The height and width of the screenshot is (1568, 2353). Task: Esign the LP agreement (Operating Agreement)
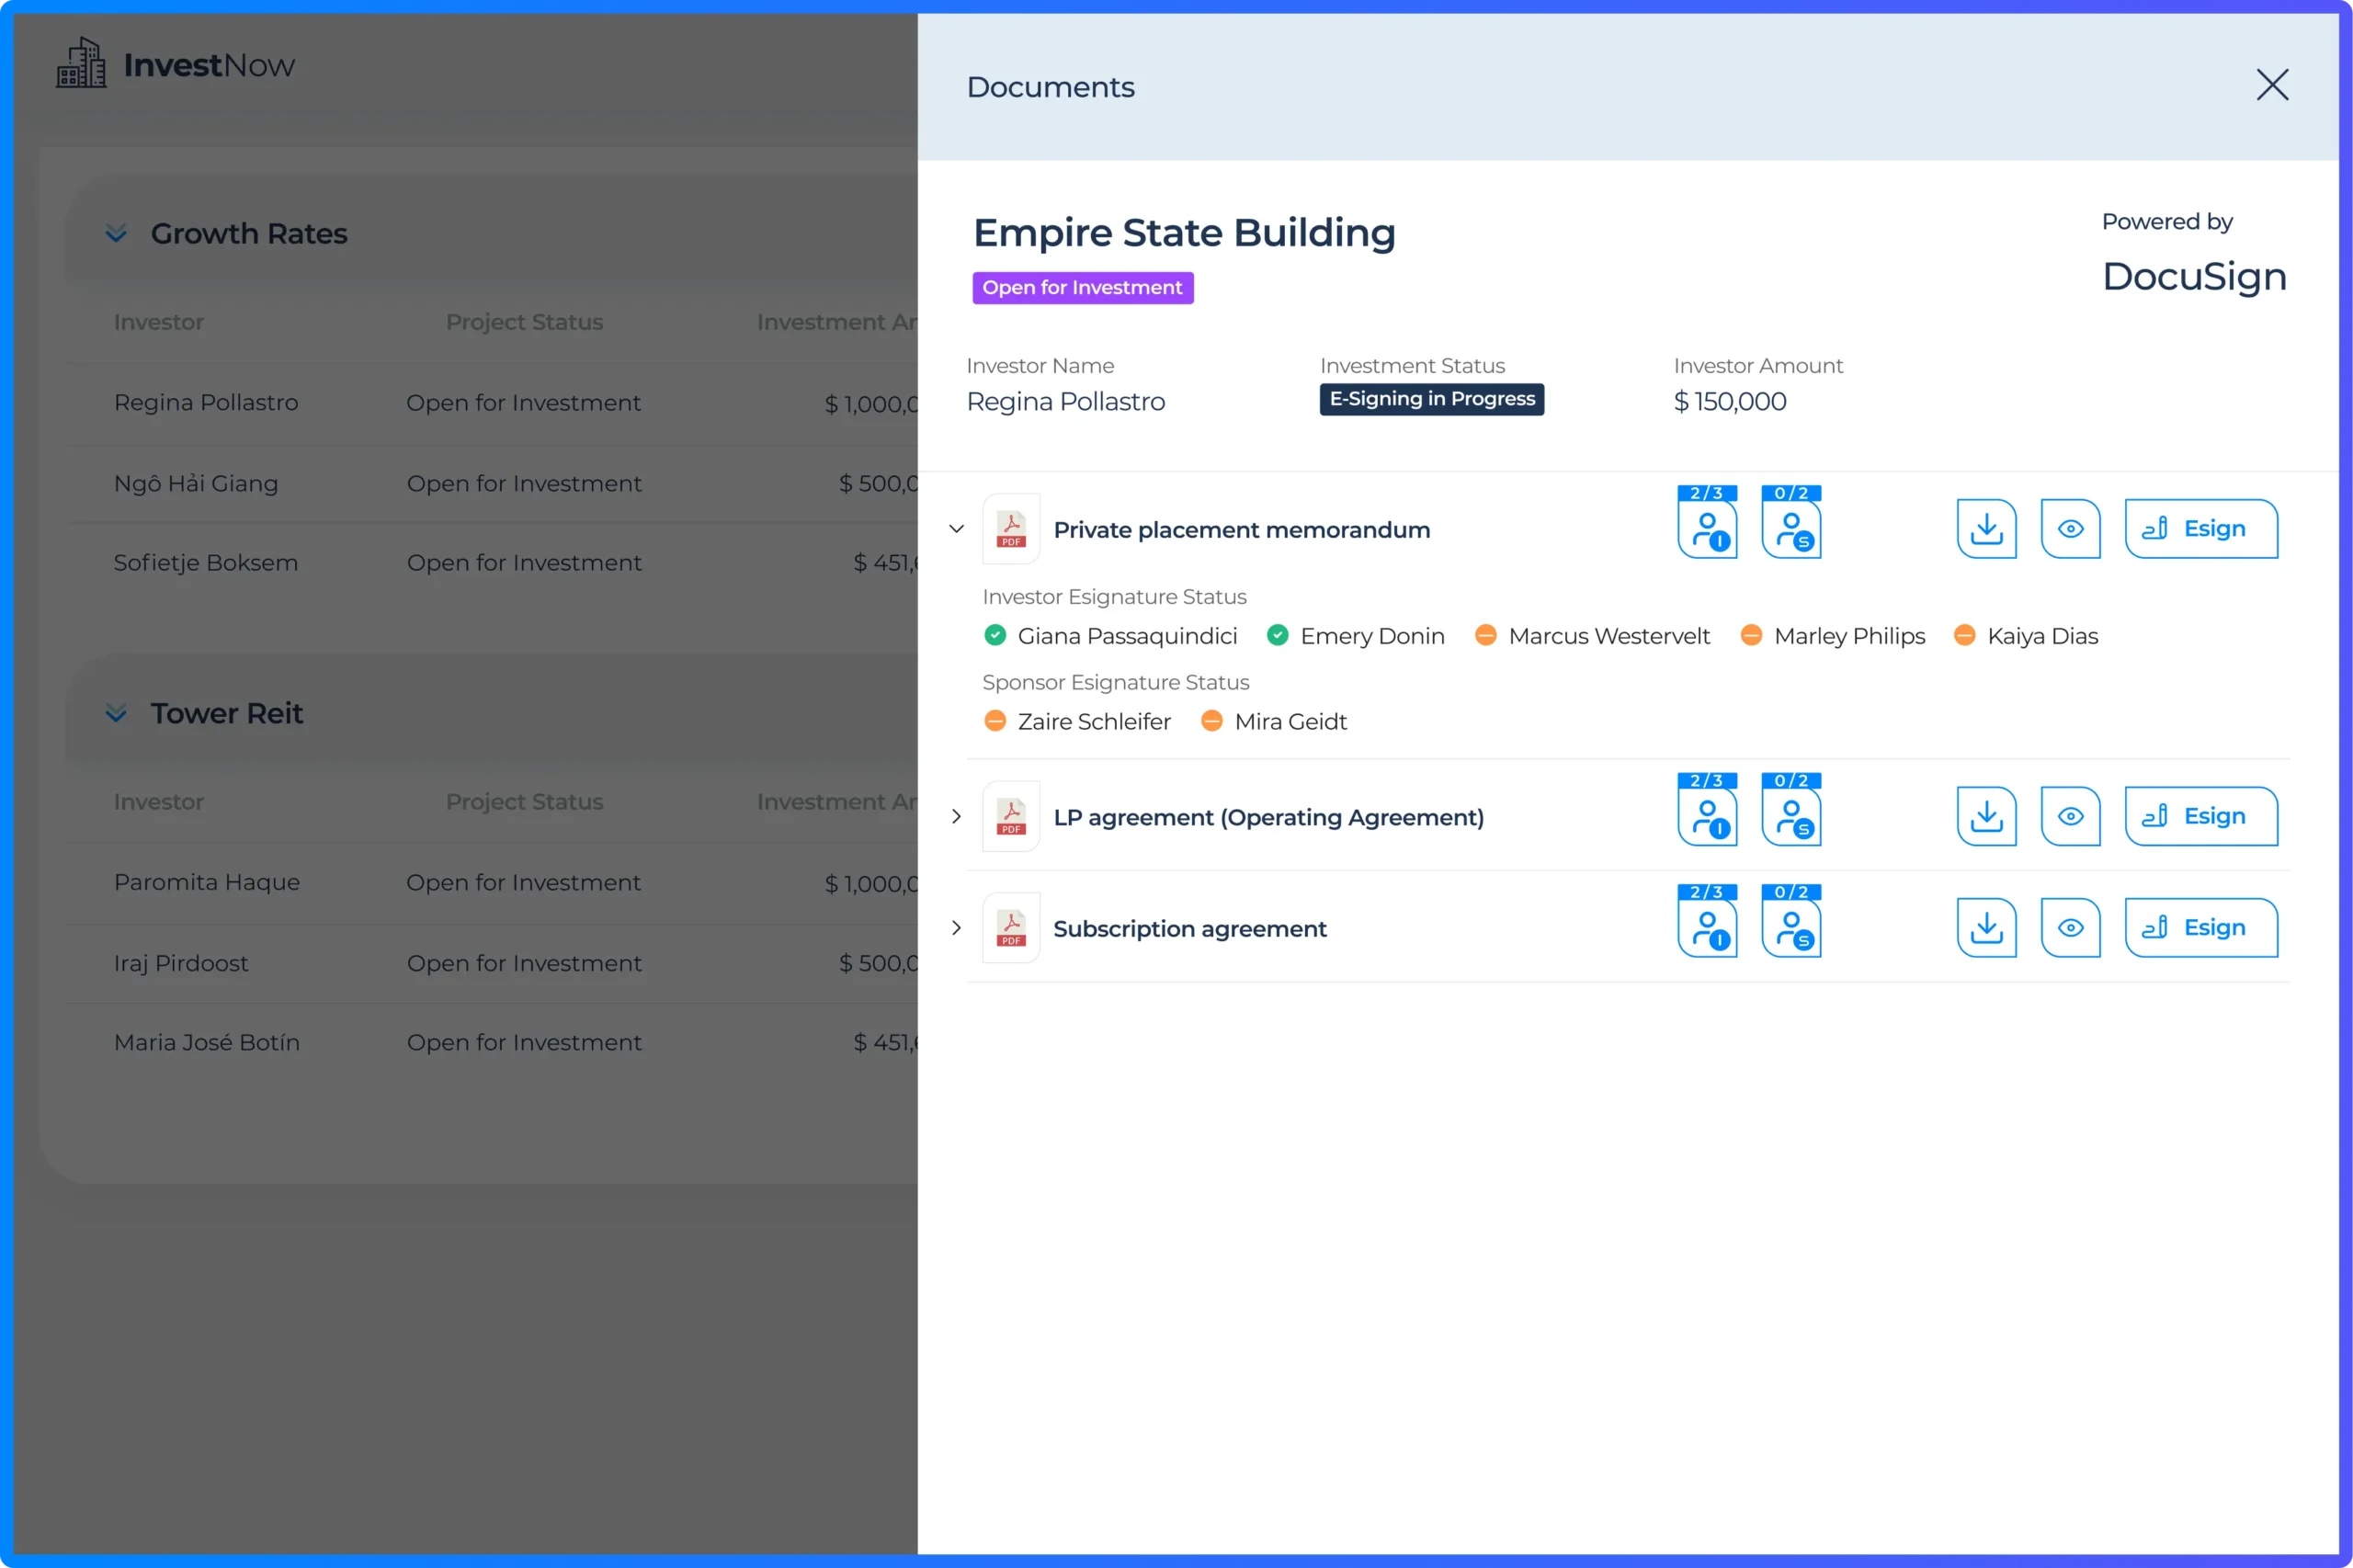pos(2201,816)
